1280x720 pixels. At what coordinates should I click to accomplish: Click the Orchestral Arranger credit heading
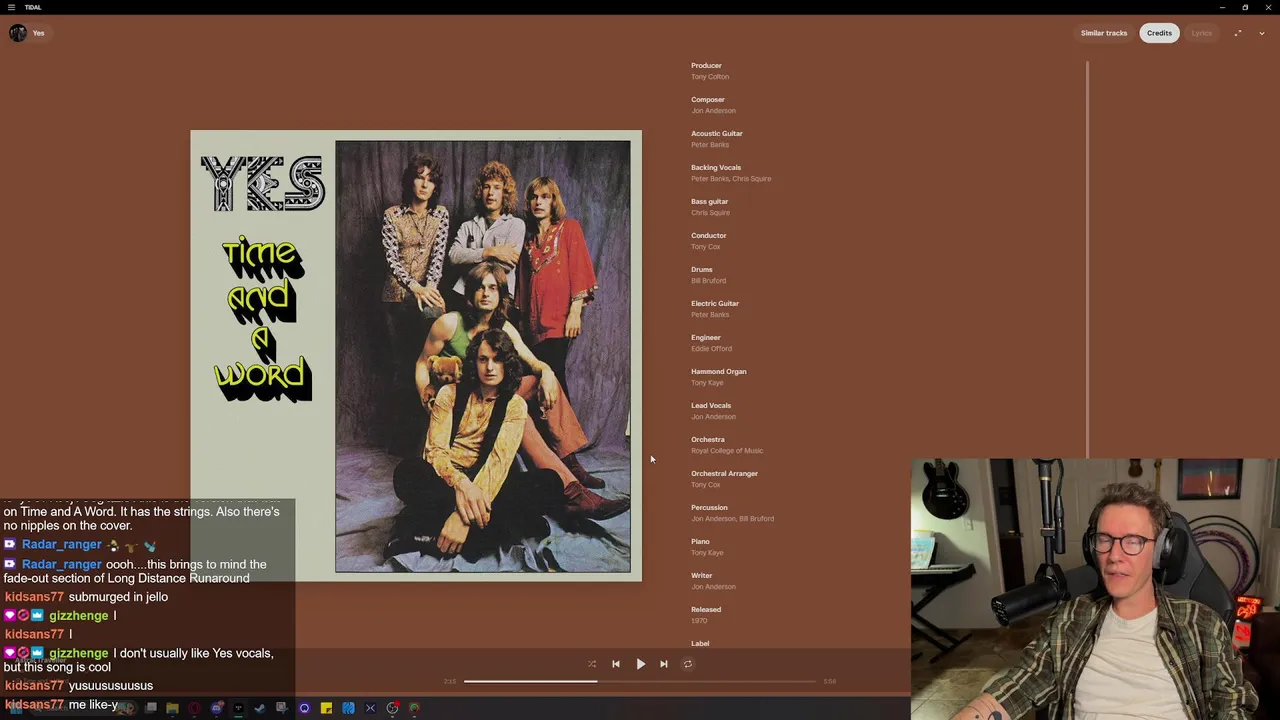point(725,474)
